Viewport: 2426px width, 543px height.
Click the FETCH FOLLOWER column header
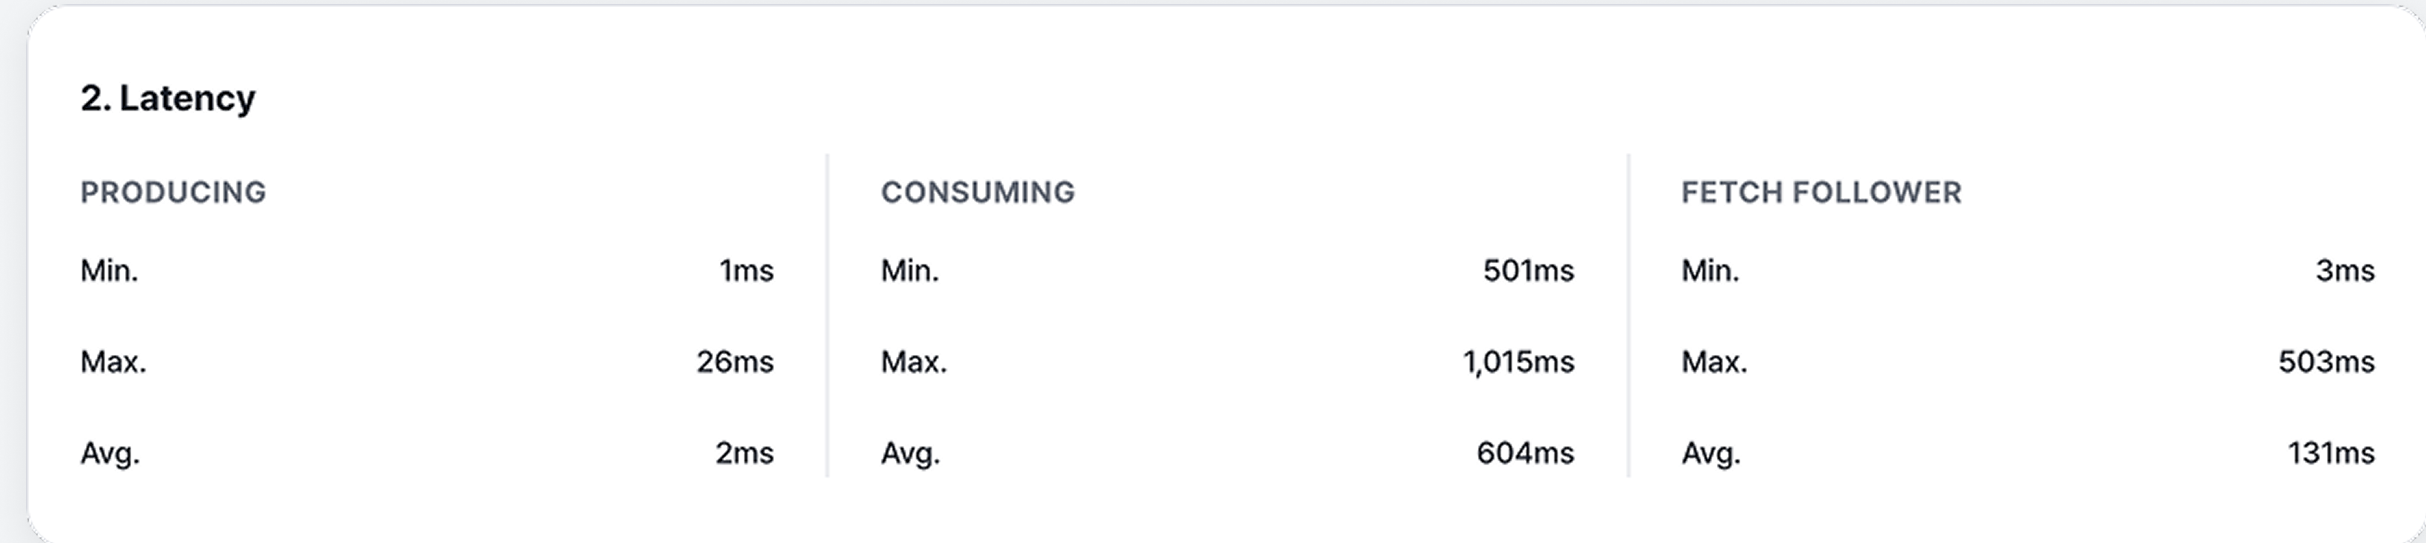coord(1821,192)
